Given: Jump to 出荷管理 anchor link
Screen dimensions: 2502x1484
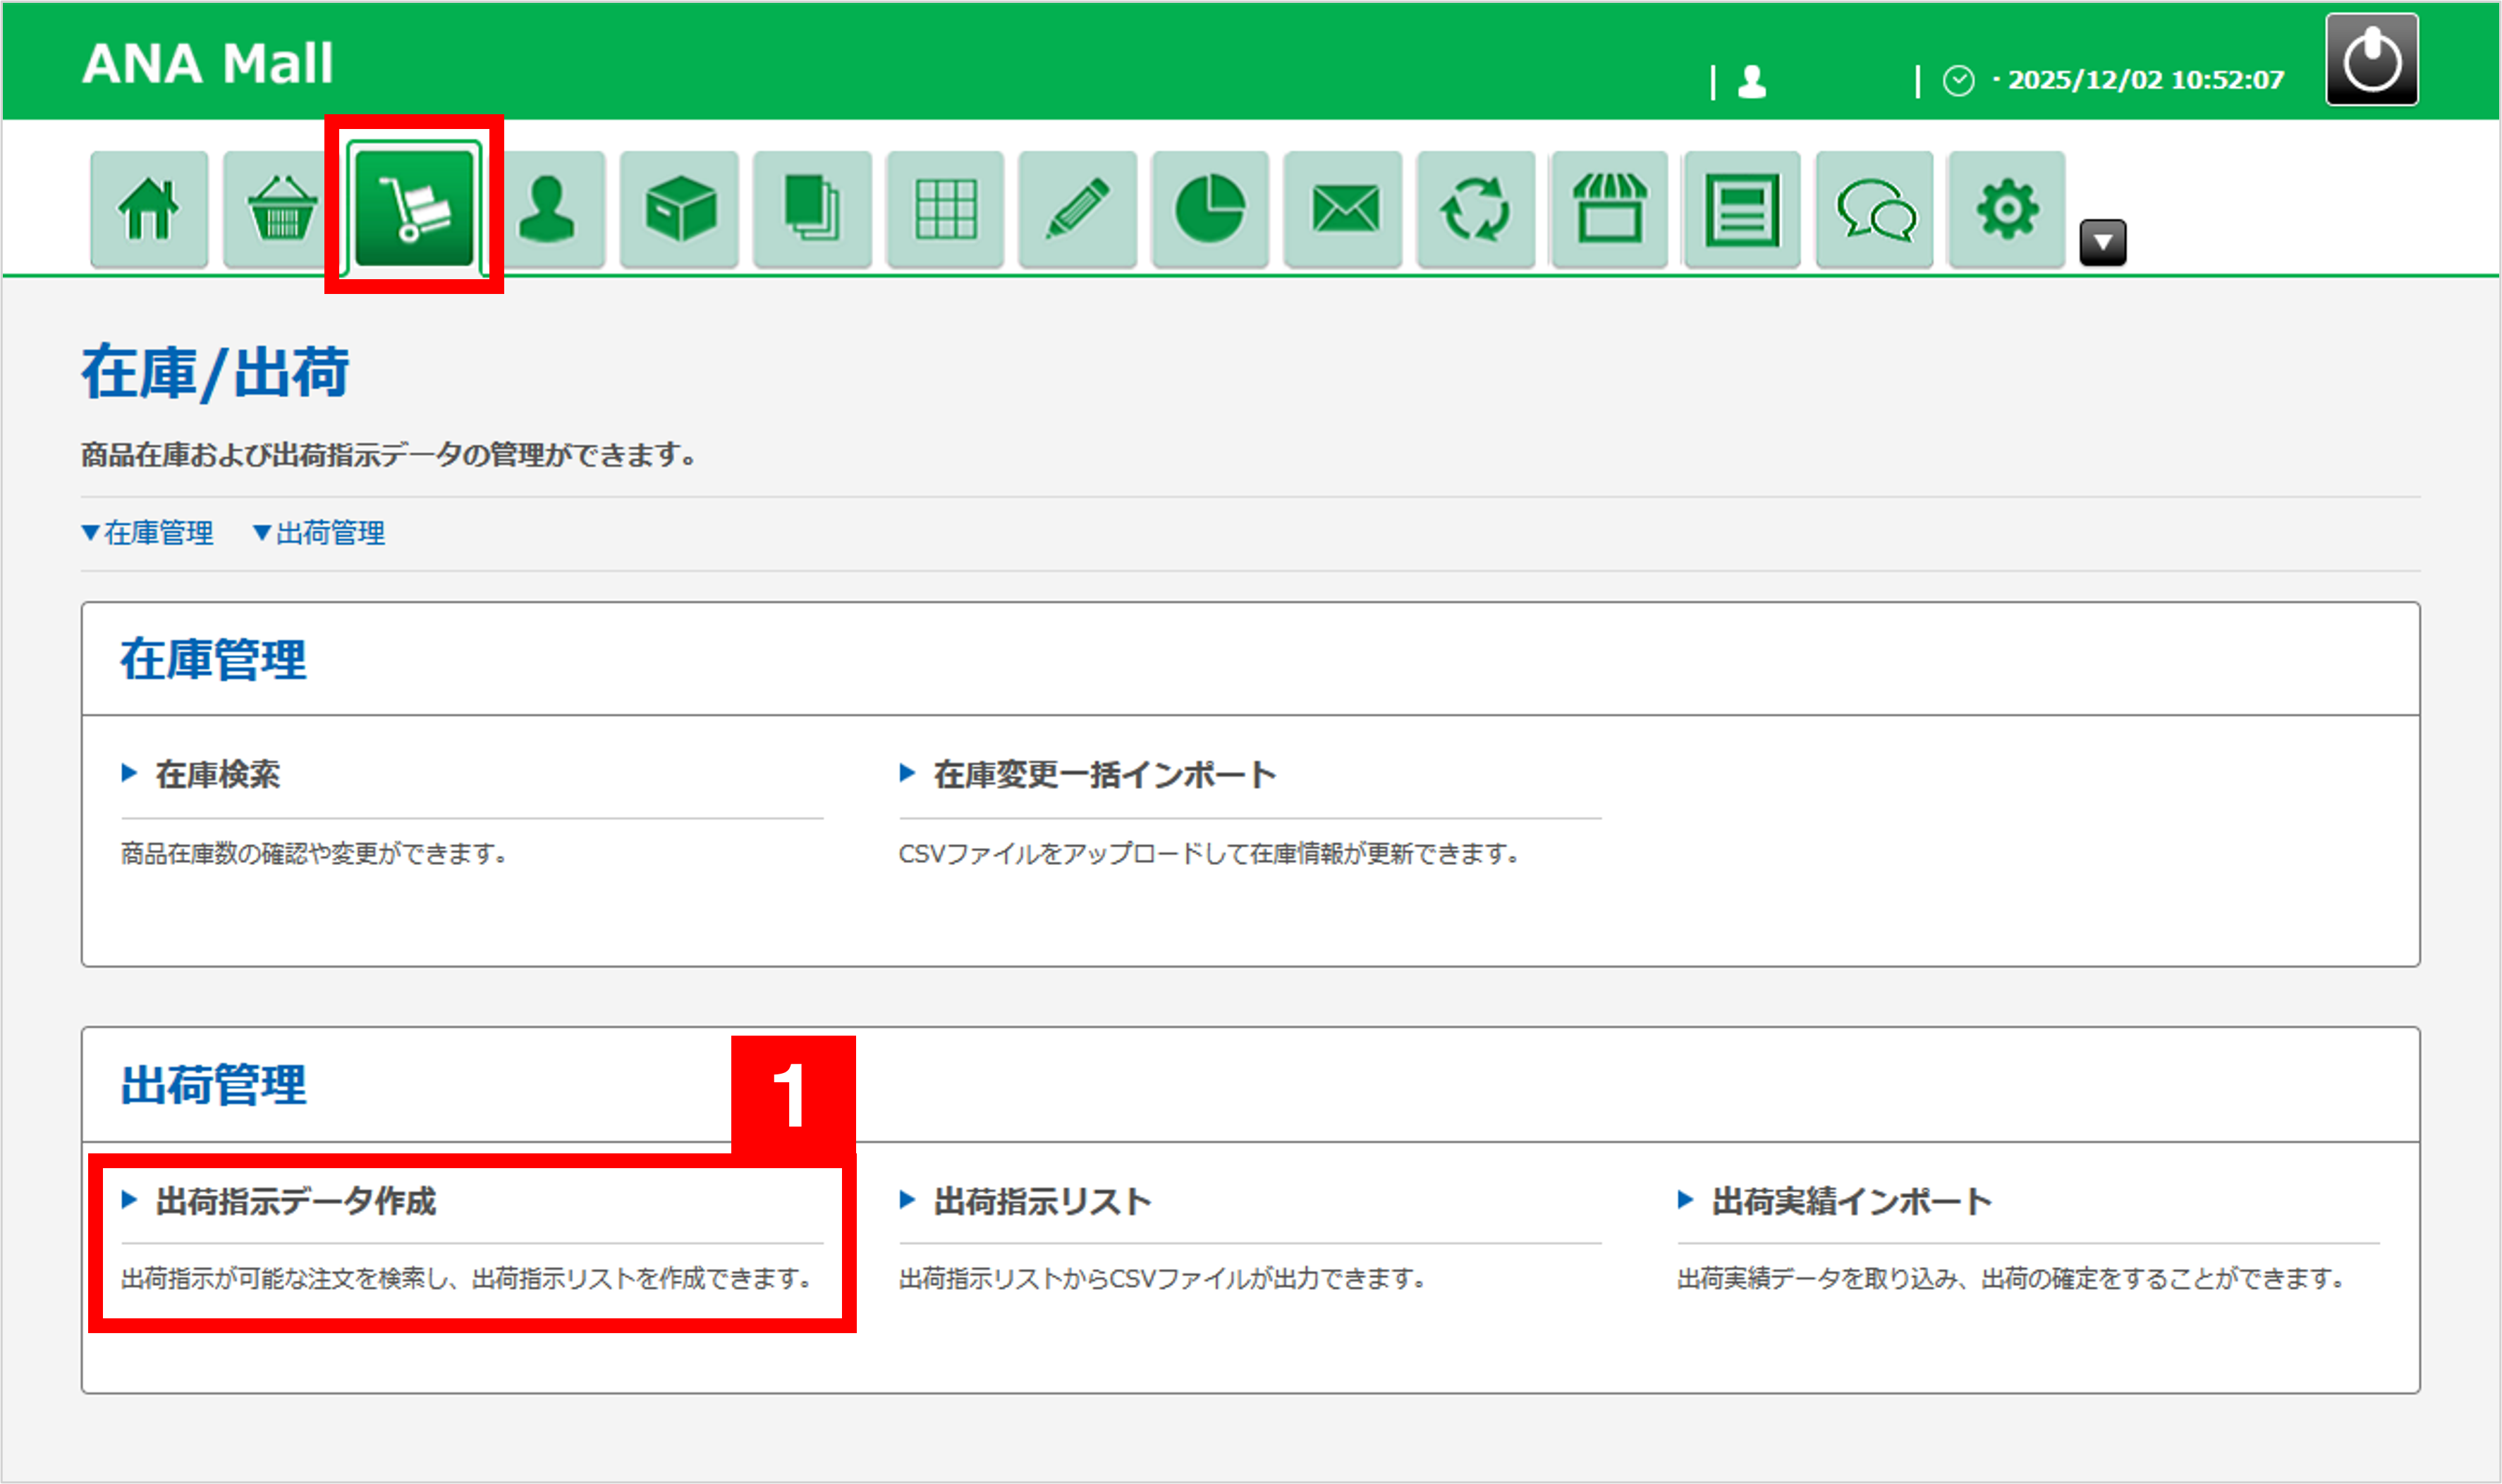Looking at the screenshot, I should point(319,533).
